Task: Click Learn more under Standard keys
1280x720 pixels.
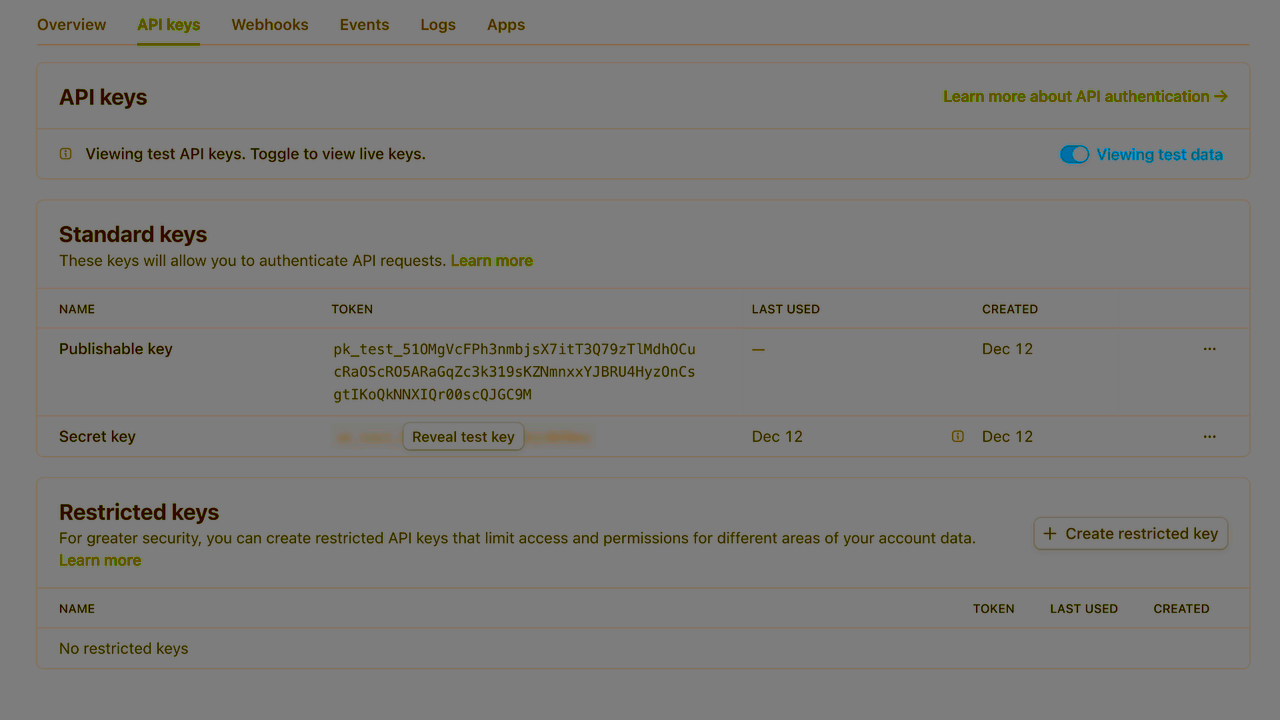Action: coord(491,260)
